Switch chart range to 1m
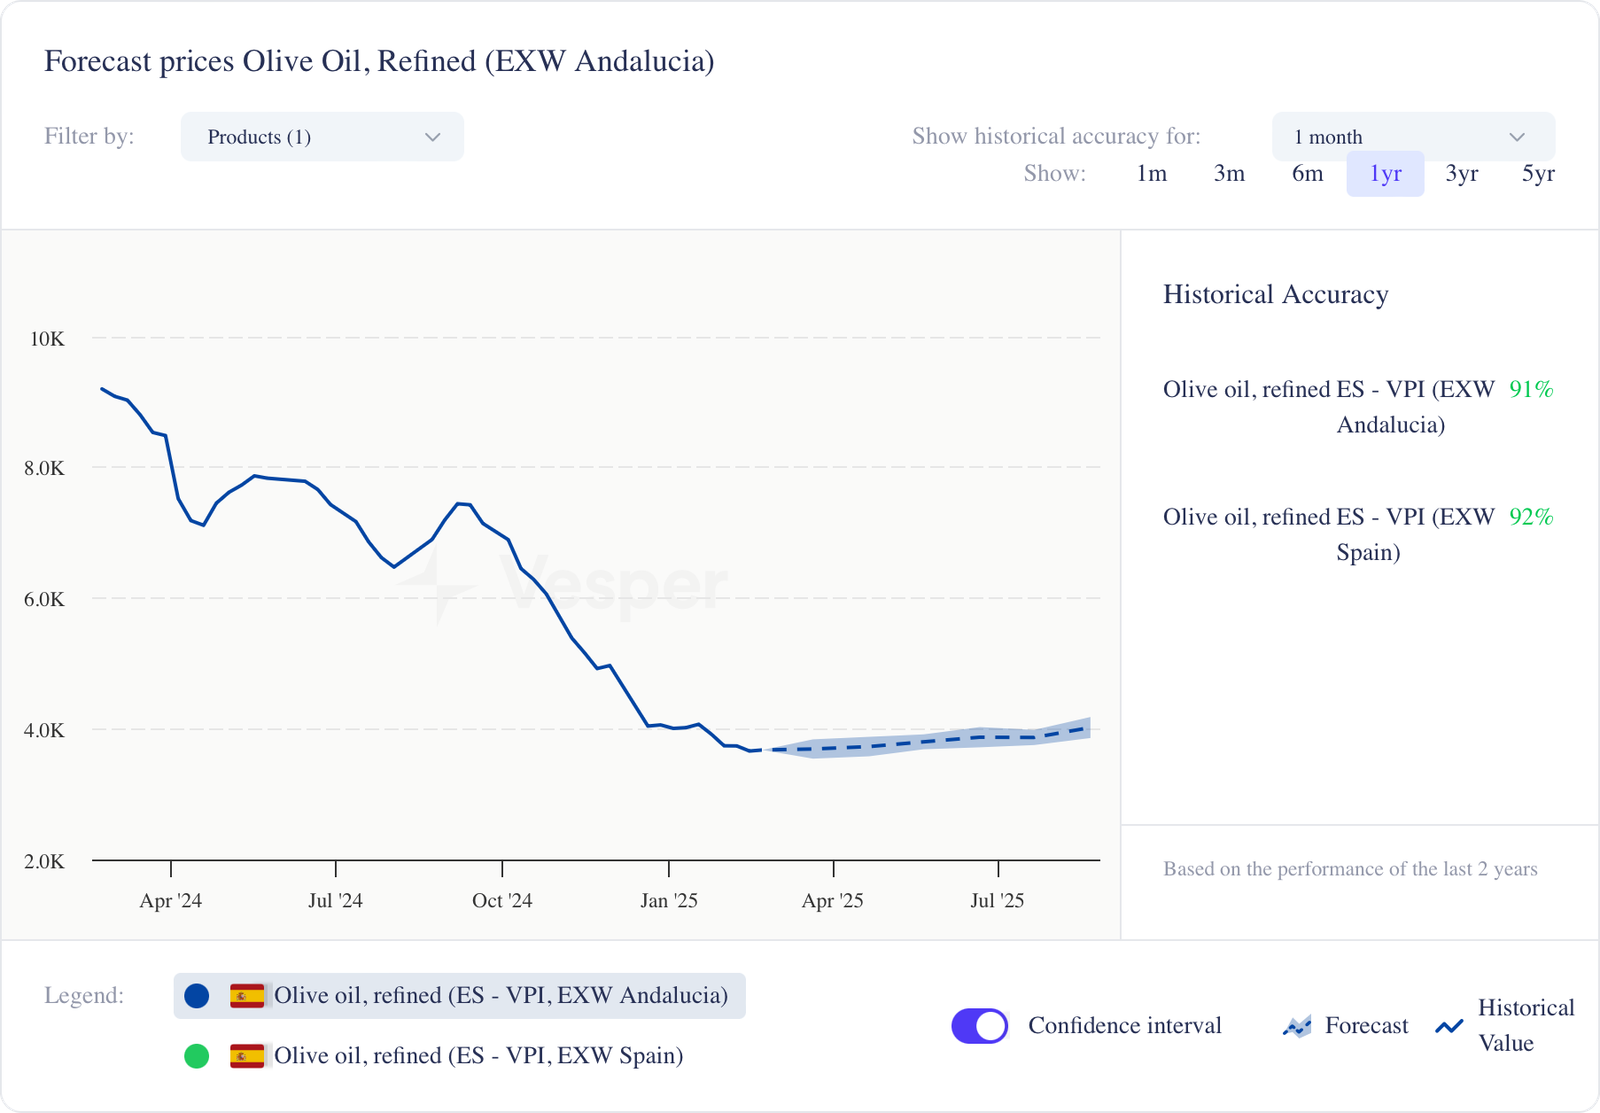 1151,174
